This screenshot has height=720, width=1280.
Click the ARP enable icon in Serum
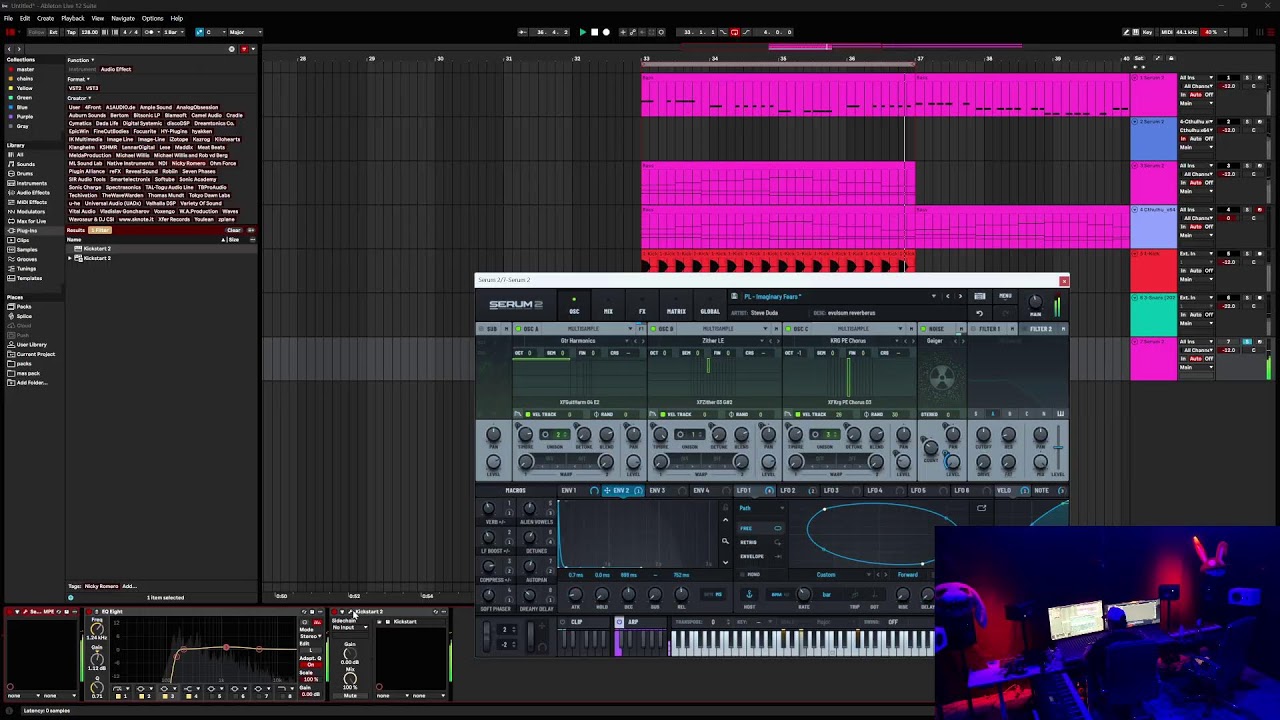tap(619, 622)
